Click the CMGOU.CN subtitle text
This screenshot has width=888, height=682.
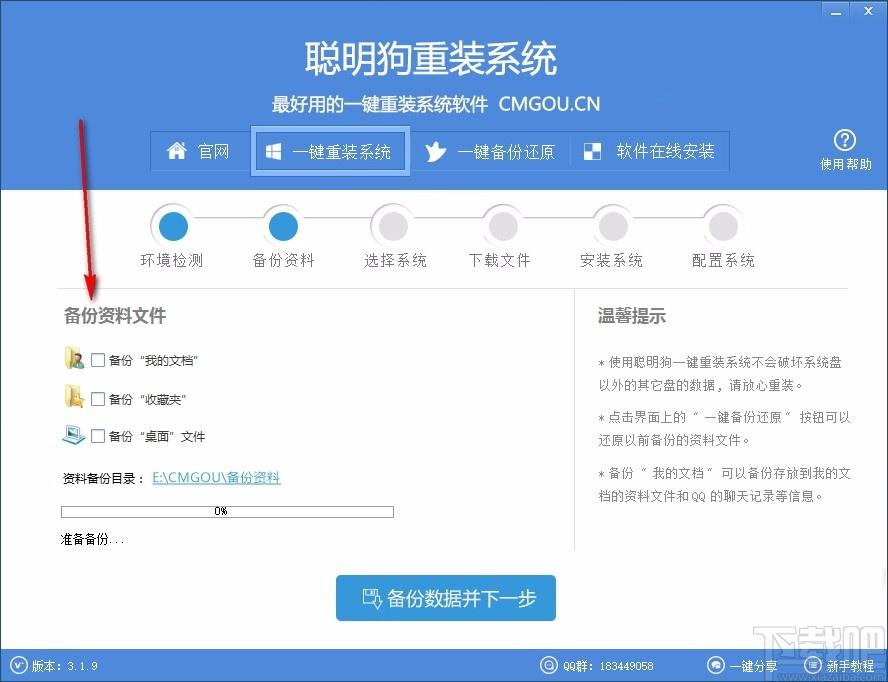pos(549,104)
